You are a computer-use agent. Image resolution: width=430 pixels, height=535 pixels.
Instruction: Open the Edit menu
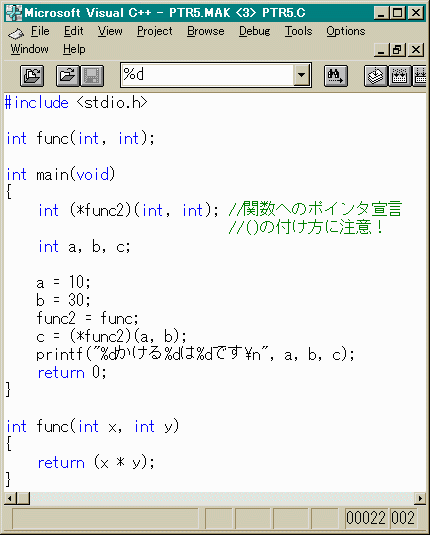(73, 31)
